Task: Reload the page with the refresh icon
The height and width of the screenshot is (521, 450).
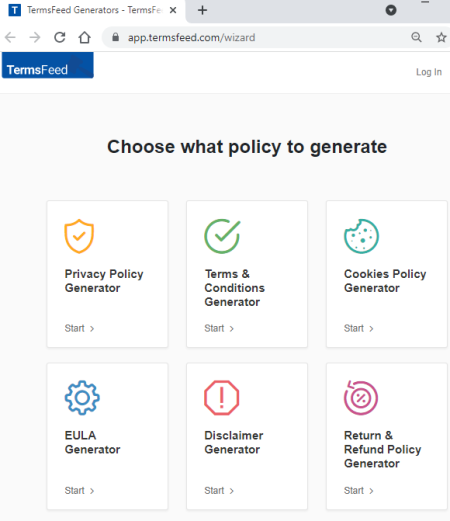Action: click(60, 37)
